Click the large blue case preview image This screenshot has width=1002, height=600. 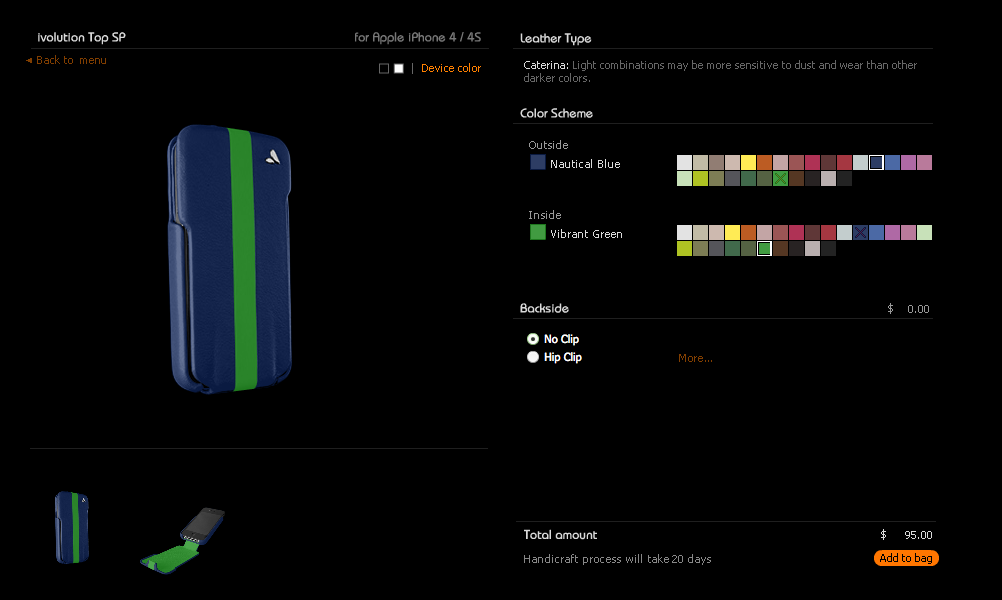tap(229, 259)
